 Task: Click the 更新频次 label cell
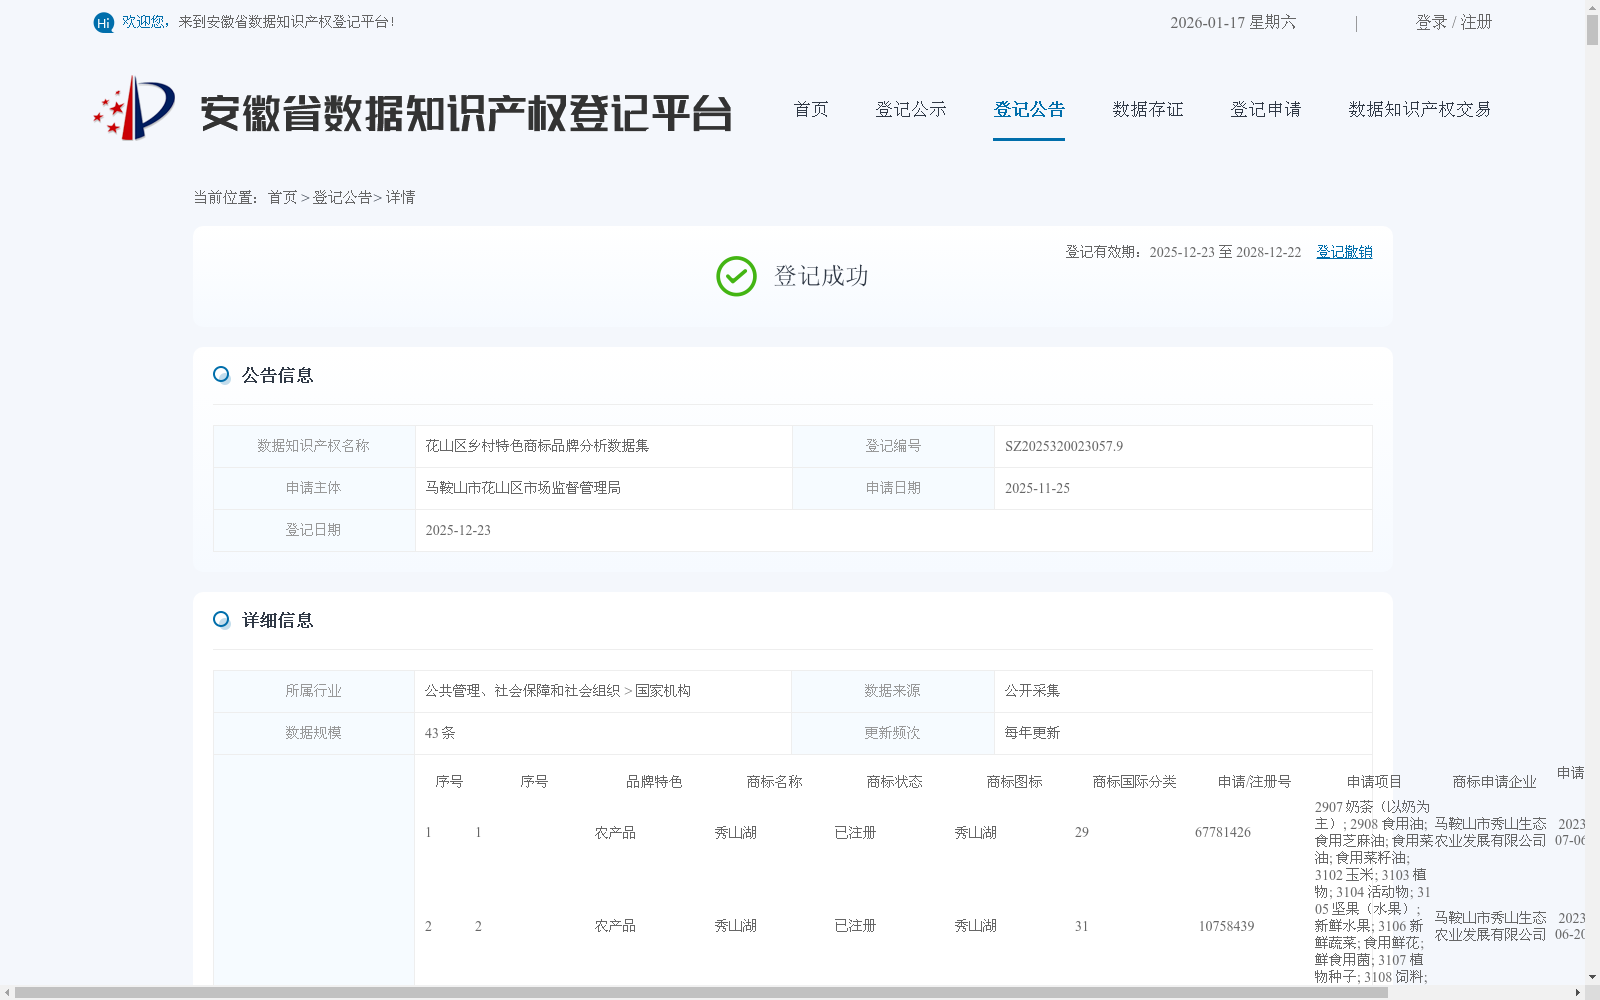click(x=892, y=733)
